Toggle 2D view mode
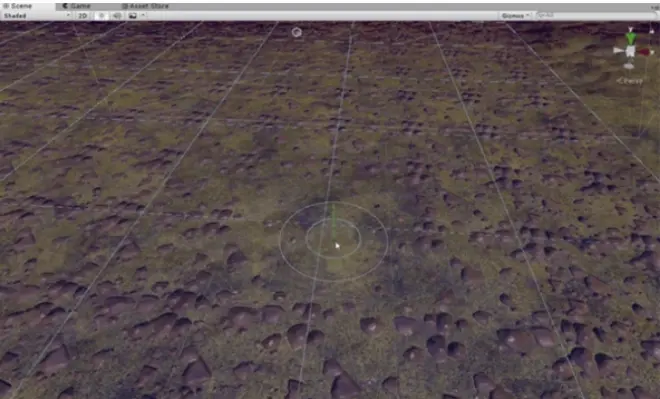Image resolution: width=660 pixels, height=399 pixels. [x=82, y=16]
